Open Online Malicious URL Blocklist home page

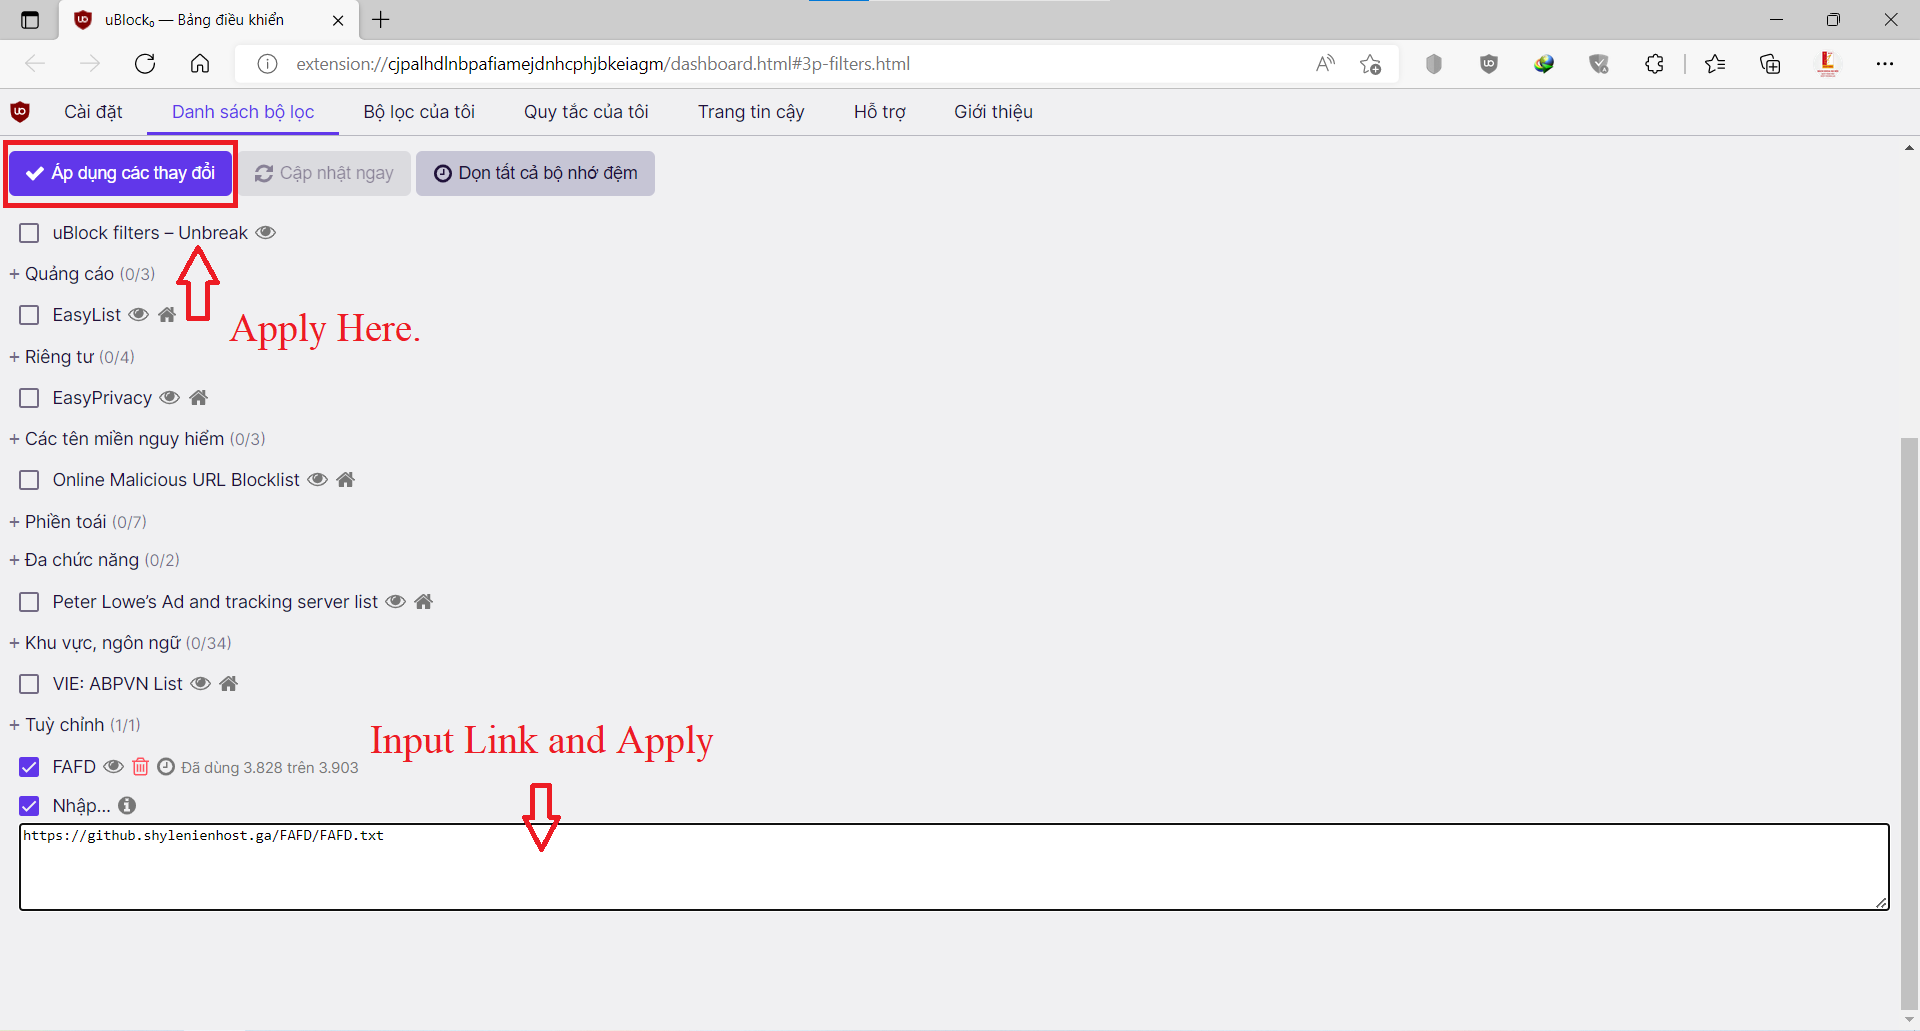click(x=346, y=480)
